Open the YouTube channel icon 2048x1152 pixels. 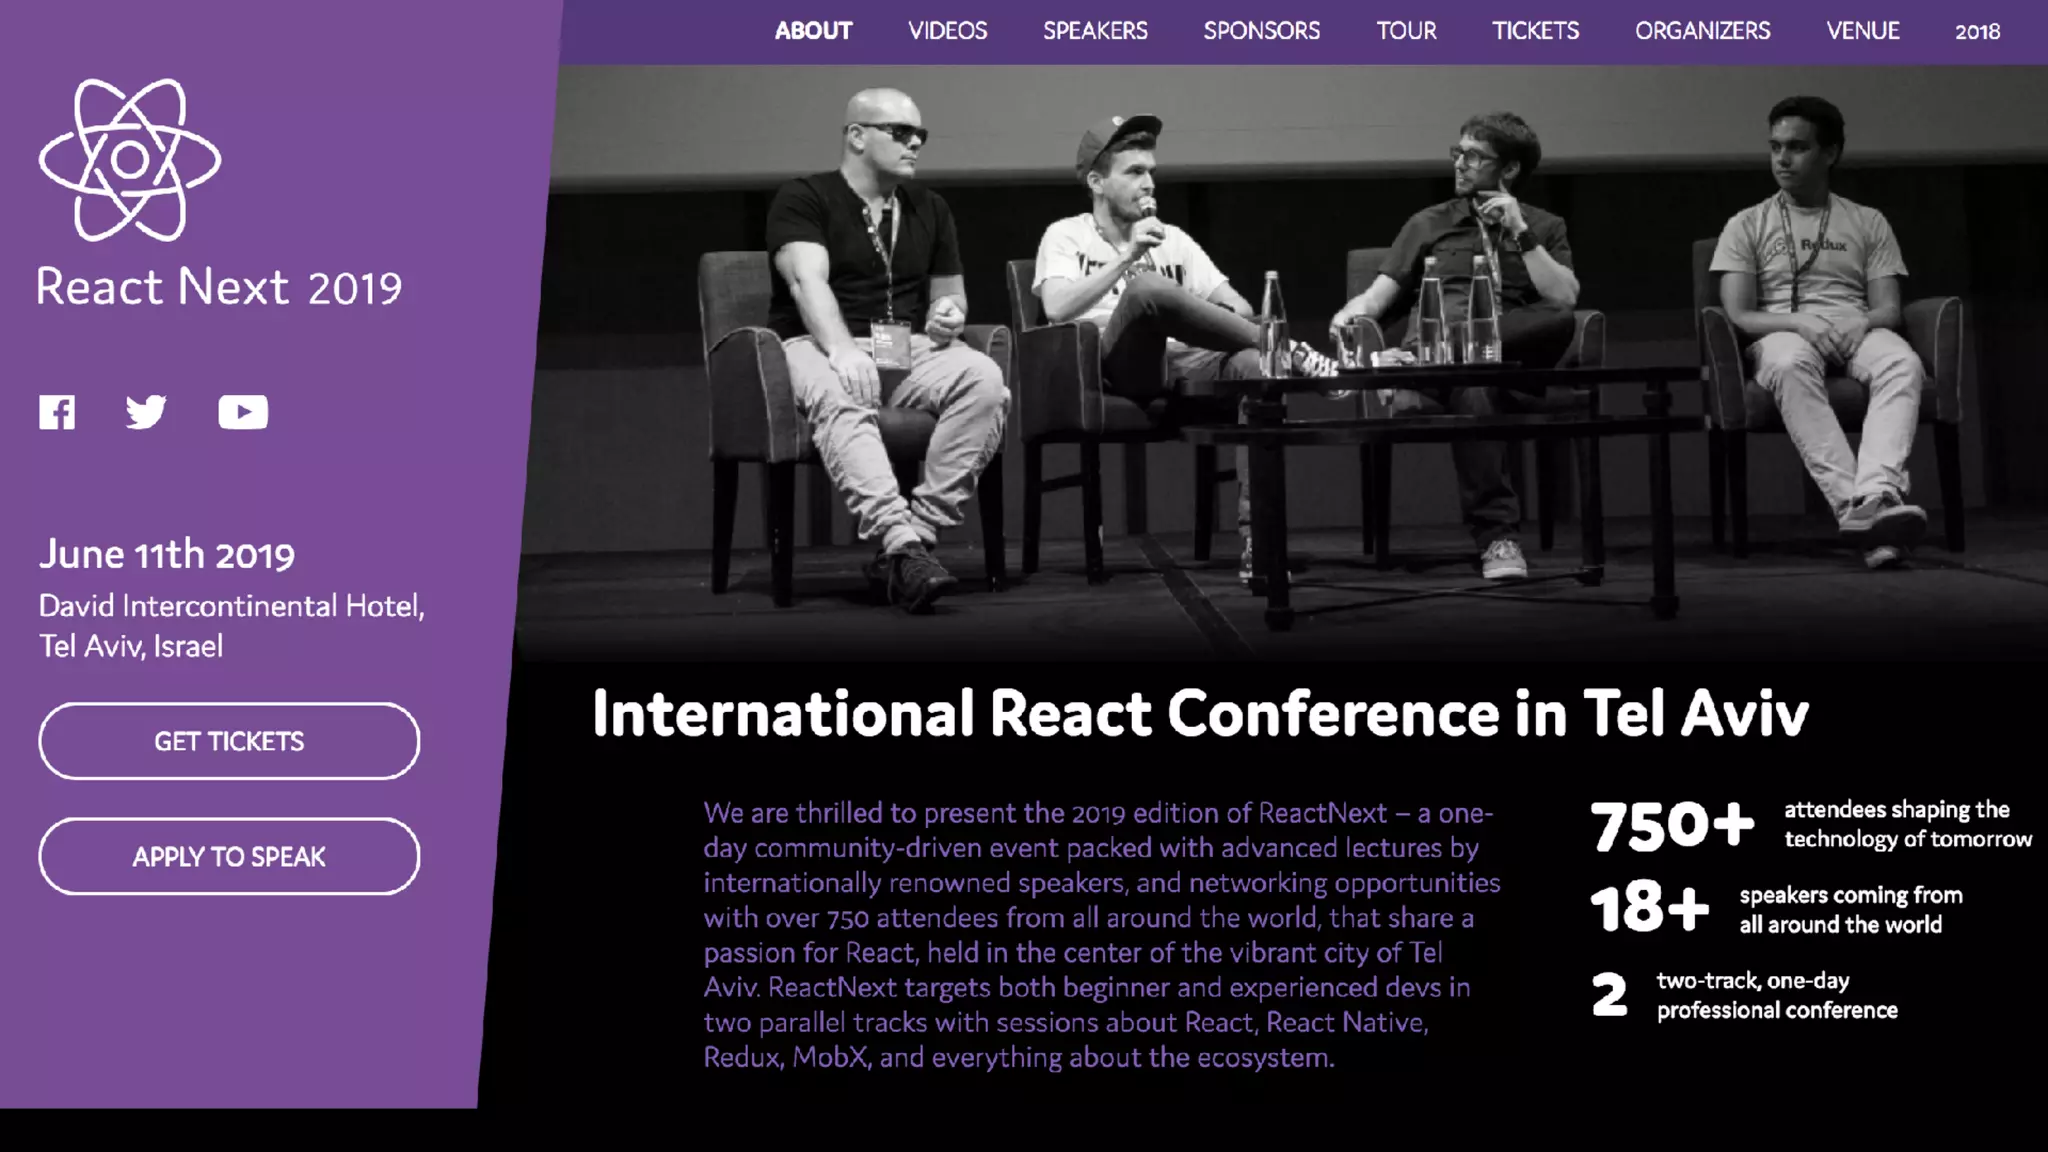pos(243,412)
